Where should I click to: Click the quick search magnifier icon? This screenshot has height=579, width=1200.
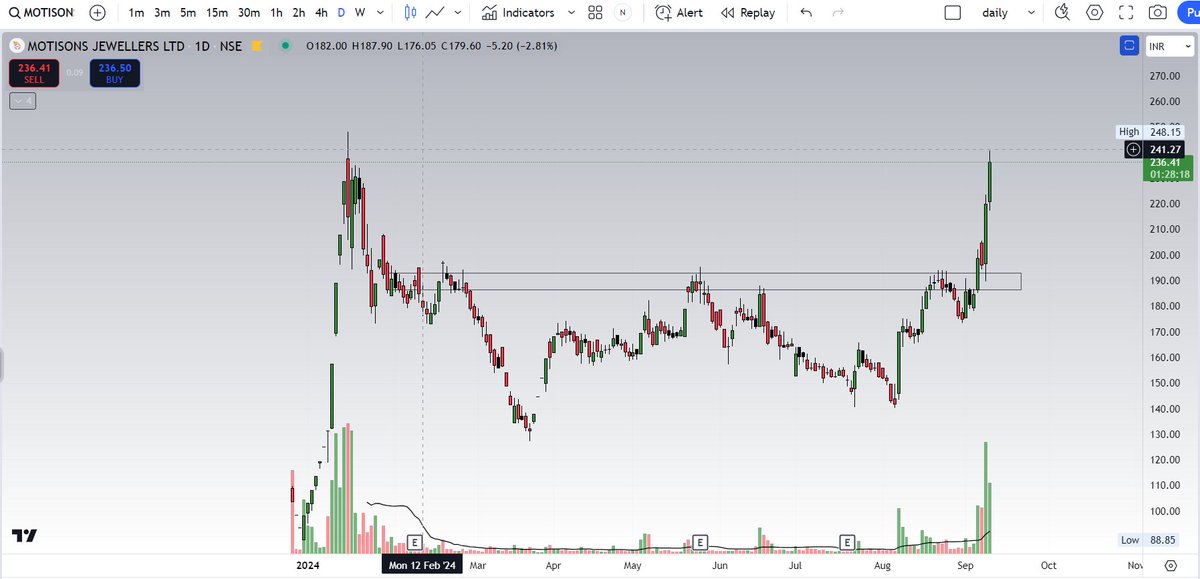click(1062, 12)
